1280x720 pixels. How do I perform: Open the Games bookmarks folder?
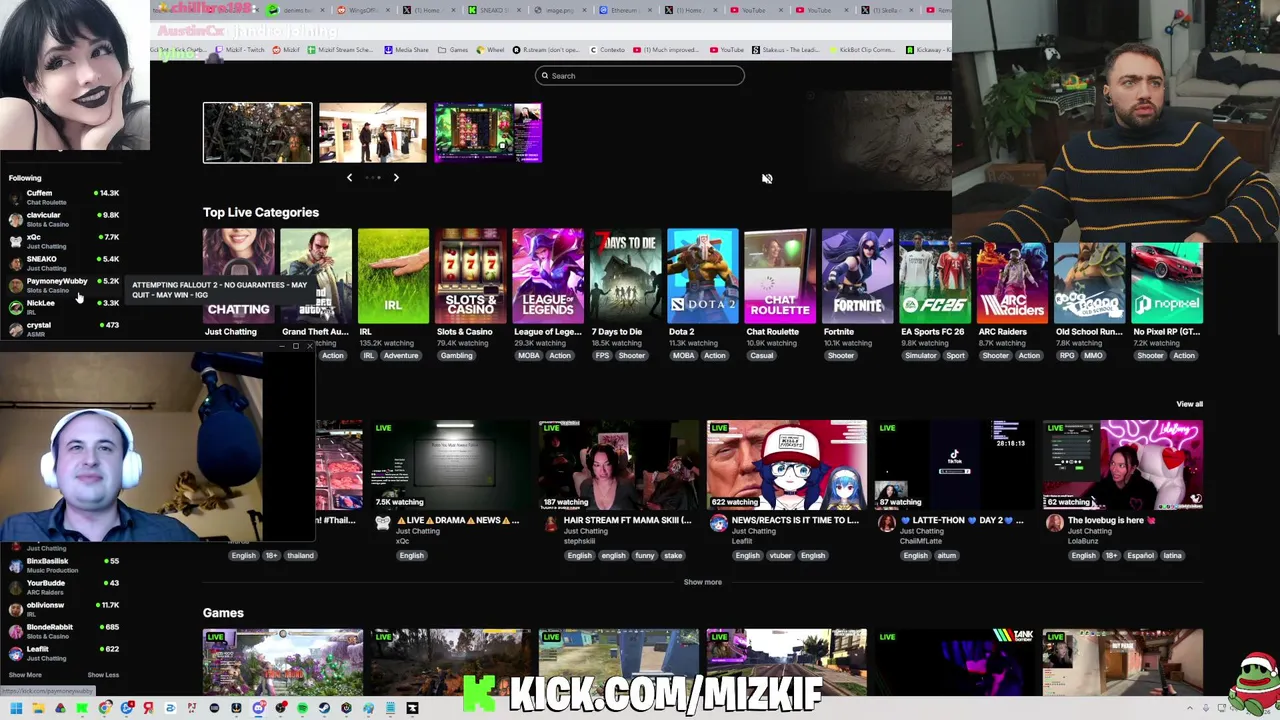[x=453, y=50]
